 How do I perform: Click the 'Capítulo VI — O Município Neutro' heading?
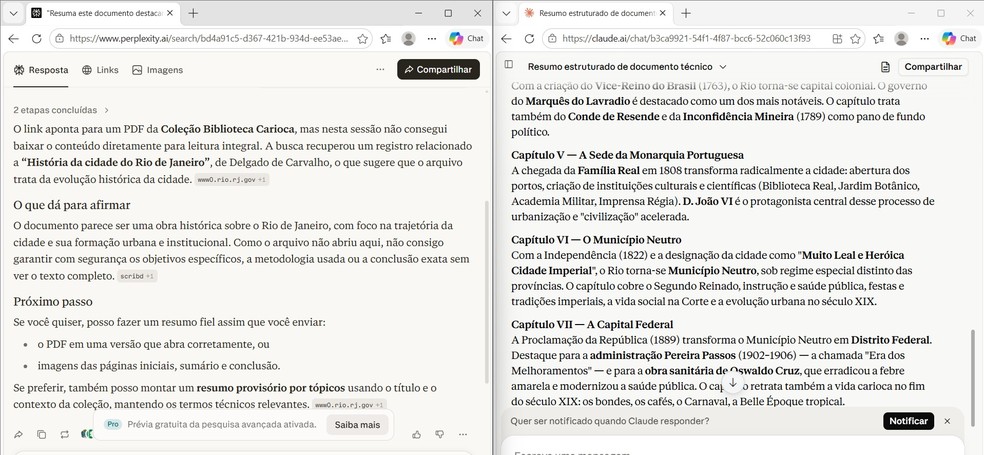[596, 240]
